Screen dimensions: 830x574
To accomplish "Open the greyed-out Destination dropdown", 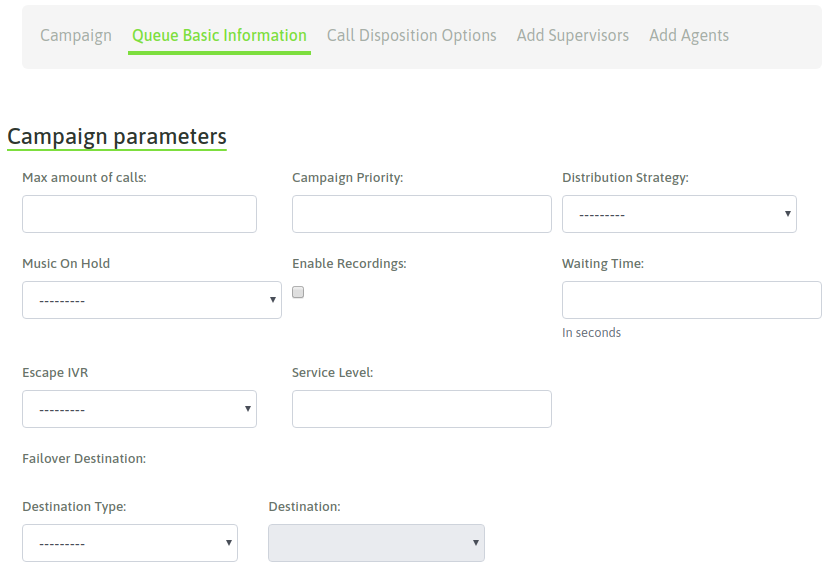I will [x=376, y=543].
